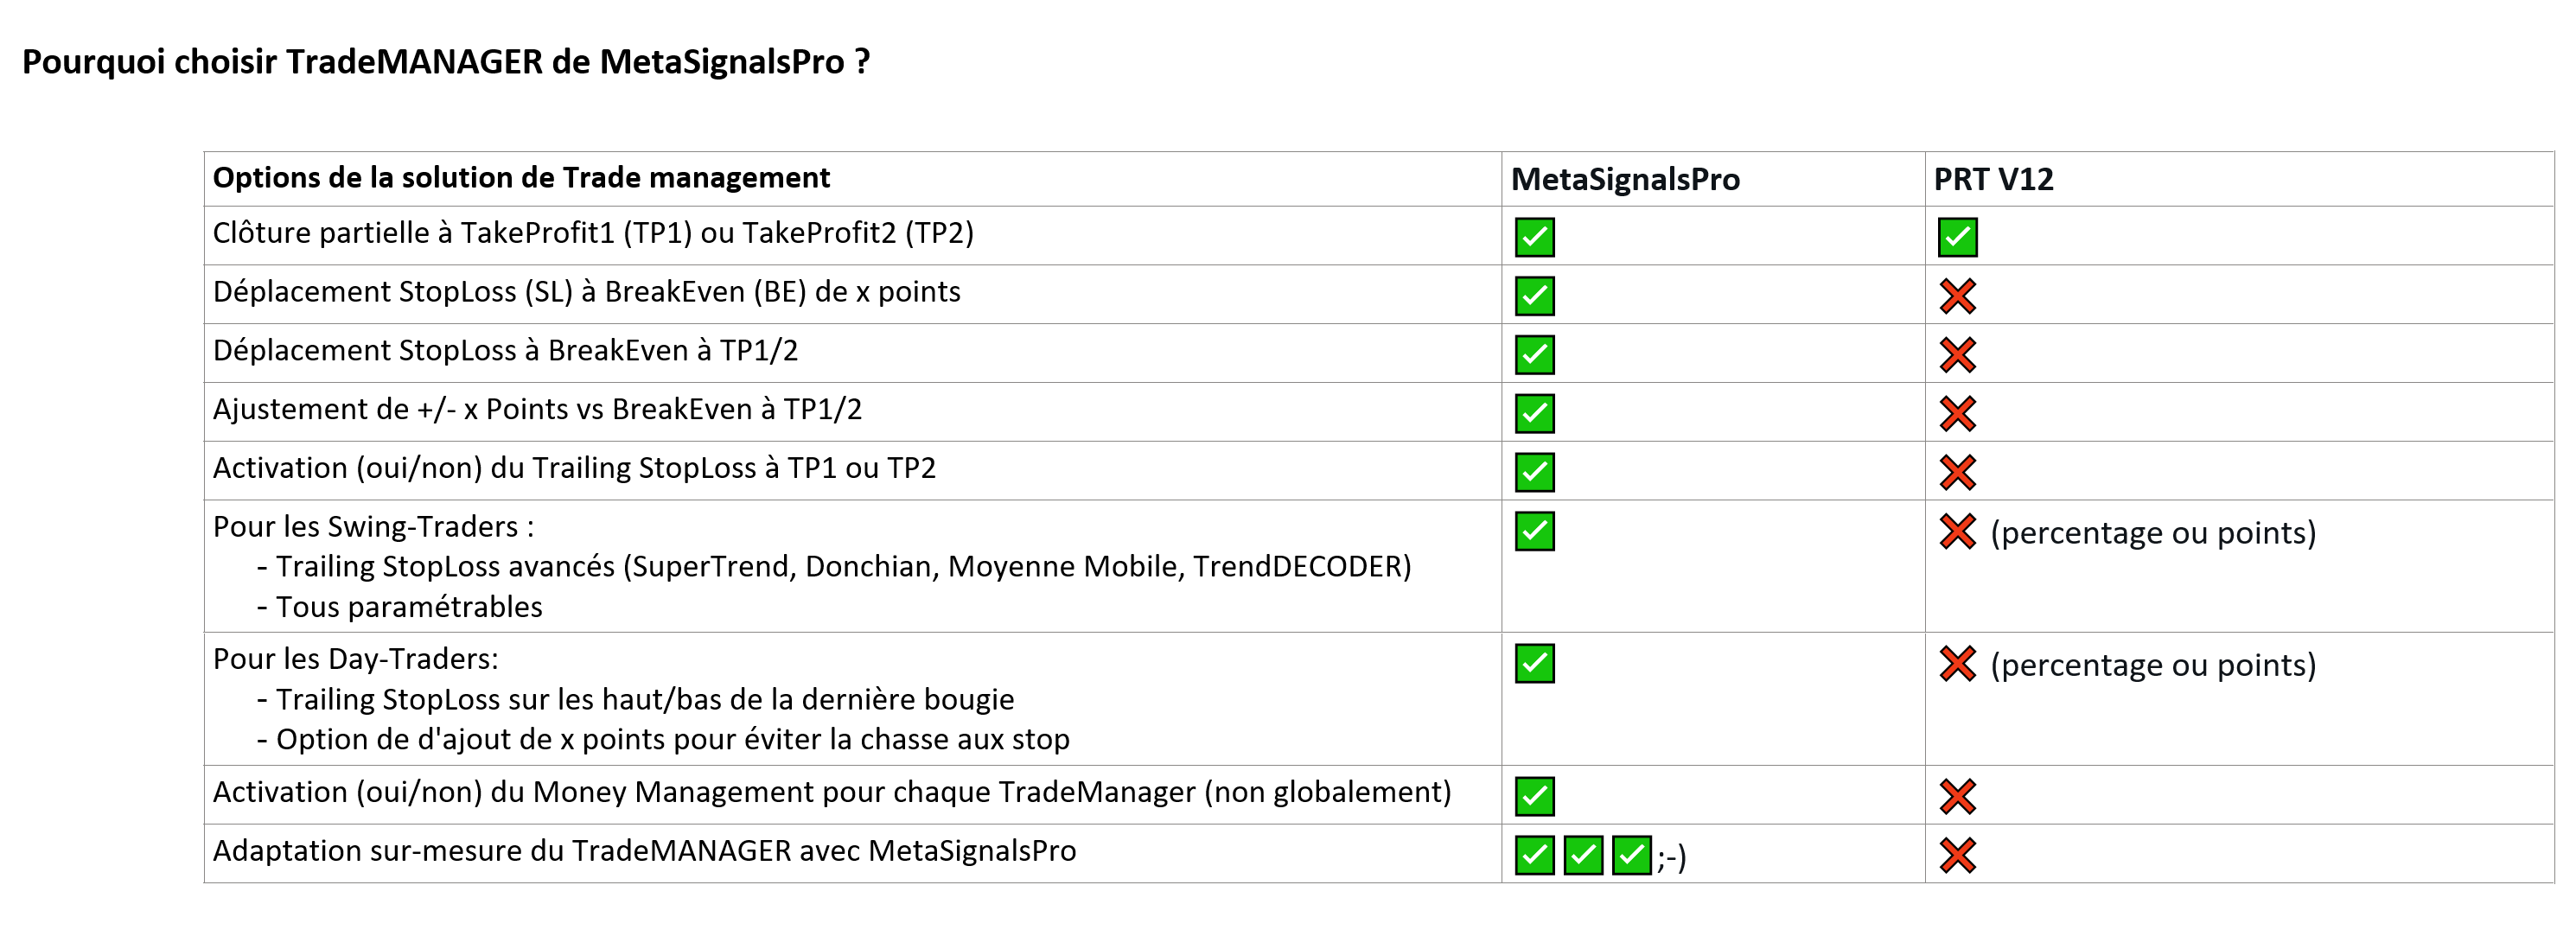This screenshot has height=936, width=2576.
Task: Click PRT V12 green checkmark for "Clôture partielle"
Action: 1957,237
